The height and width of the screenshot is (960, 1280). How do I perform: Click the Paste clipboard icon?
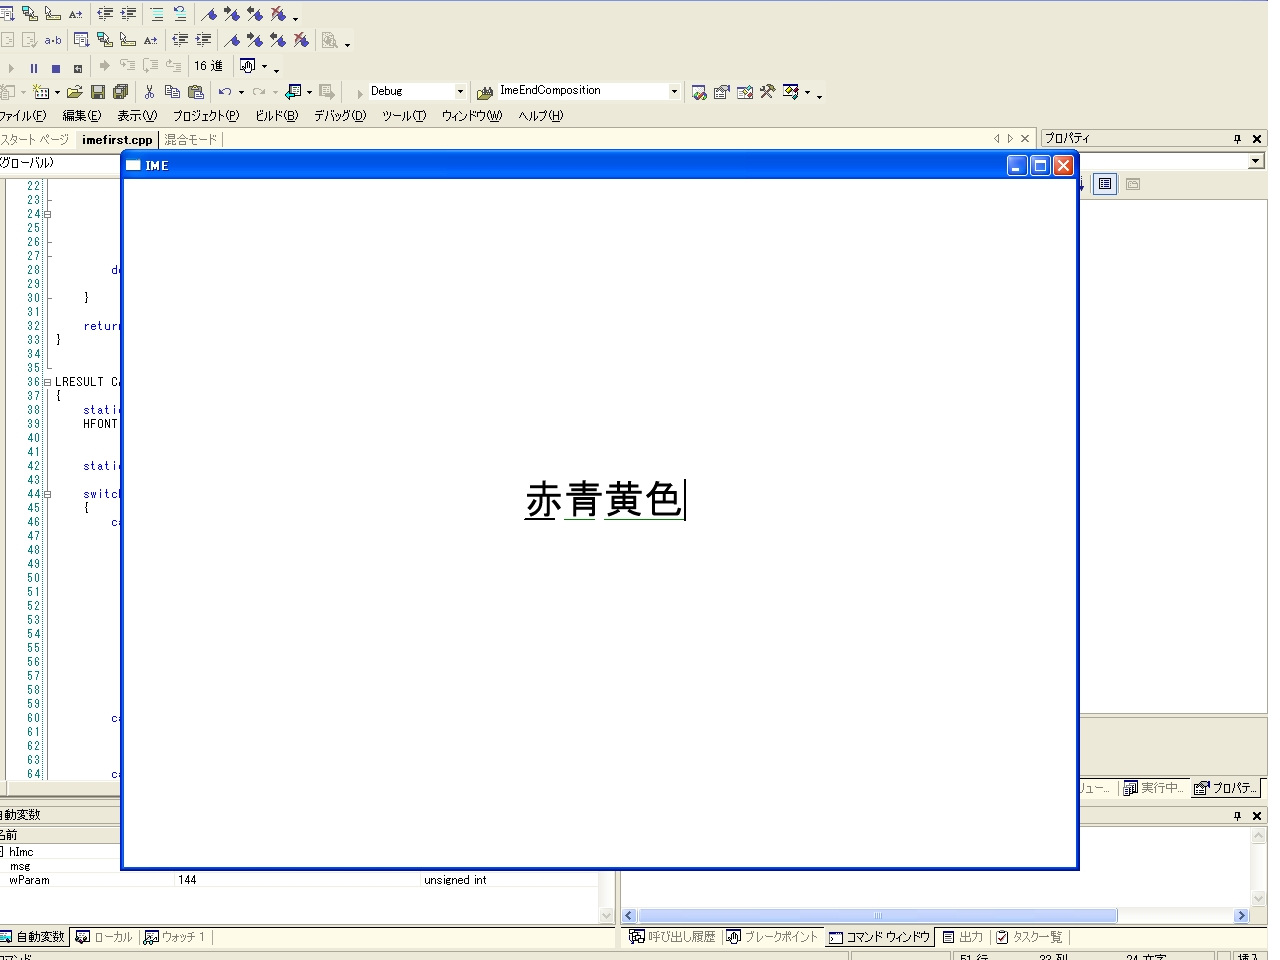196,92
